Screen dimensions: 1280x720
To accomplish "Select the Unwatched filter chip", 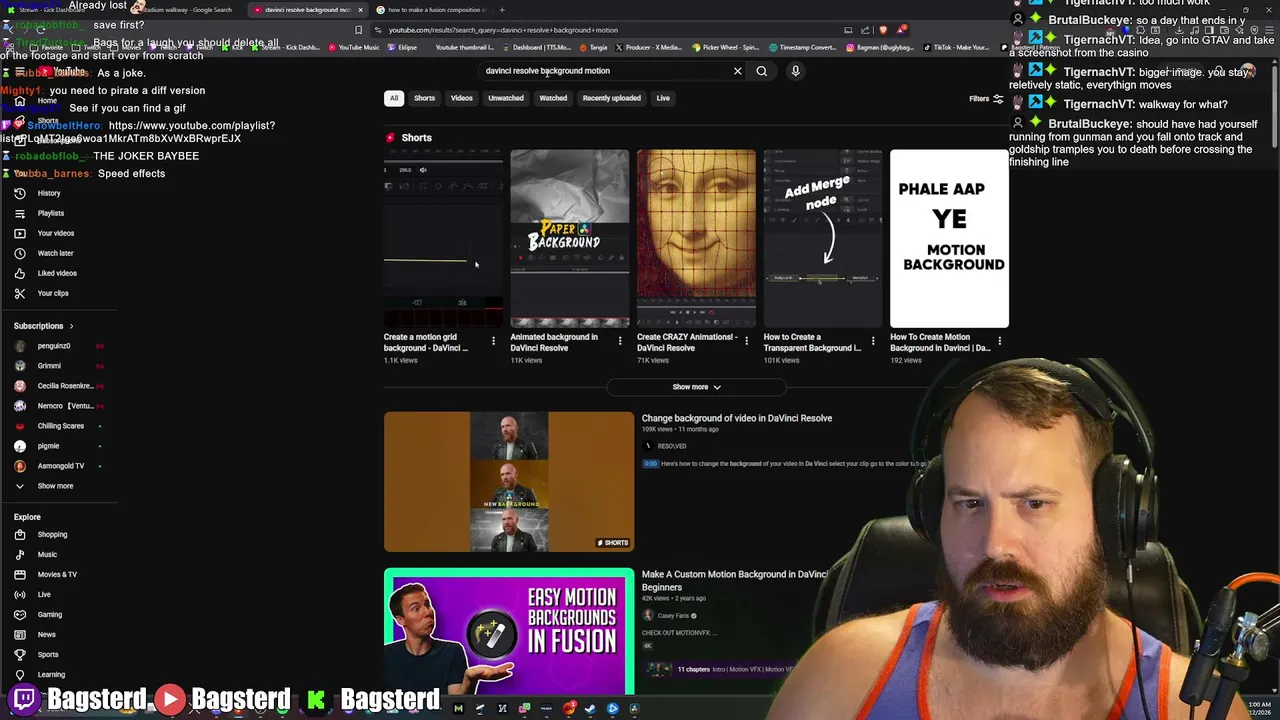I will pos(506,98).
